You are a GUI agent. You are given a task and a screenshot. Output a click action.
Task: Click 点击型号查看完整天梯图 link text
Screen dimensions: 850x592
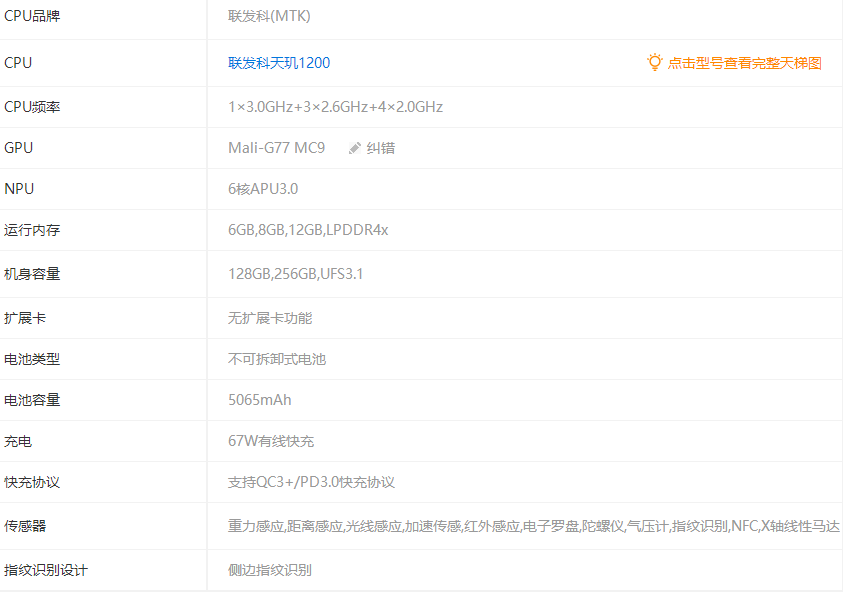[x=744, y=63]
